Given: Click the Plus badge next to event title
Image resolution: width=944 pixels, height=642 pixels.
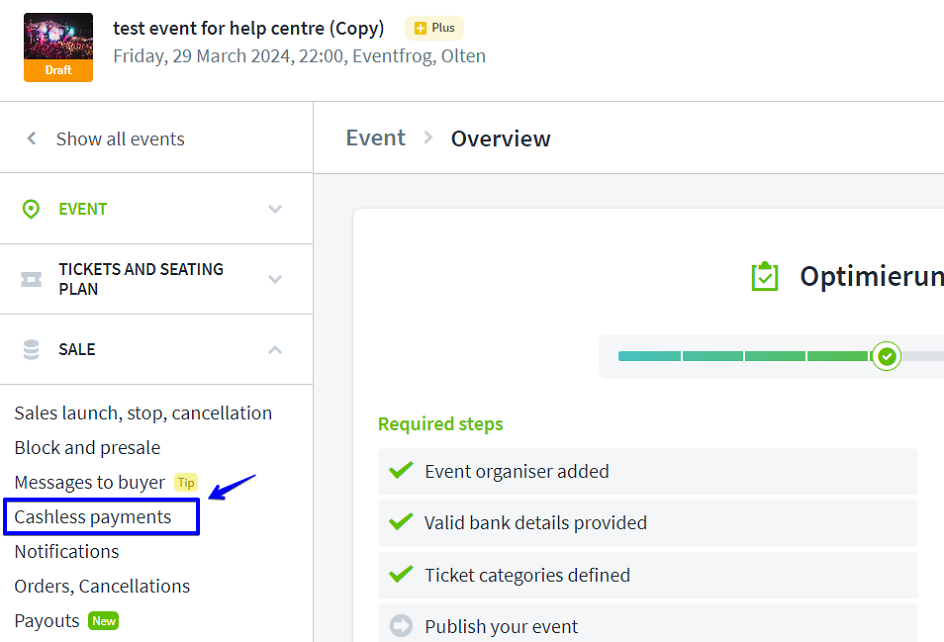Looking at the screenshot, I should point(434,28).
